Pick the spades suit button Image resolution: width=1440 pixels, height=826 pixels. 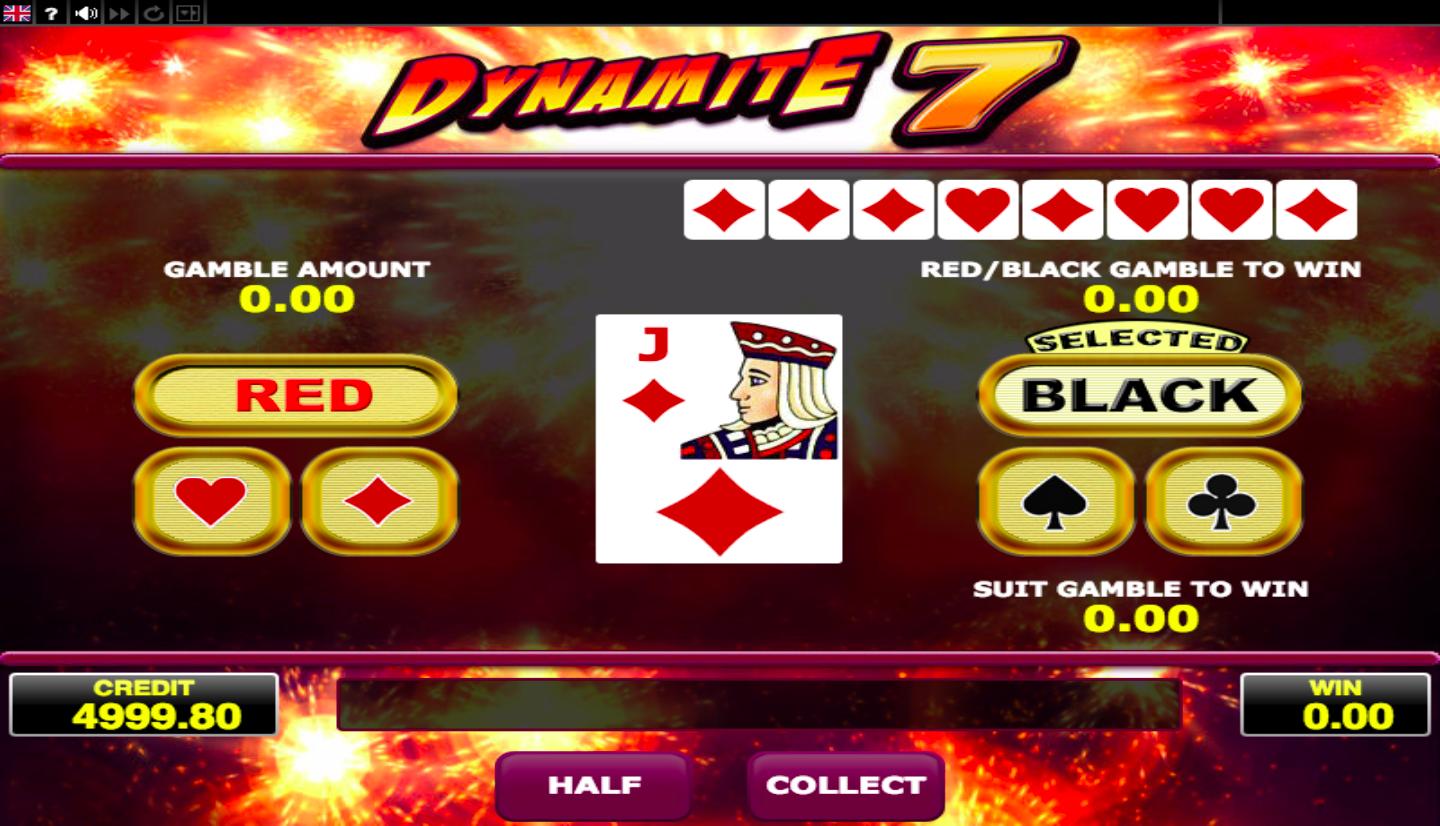[1056, 501]
